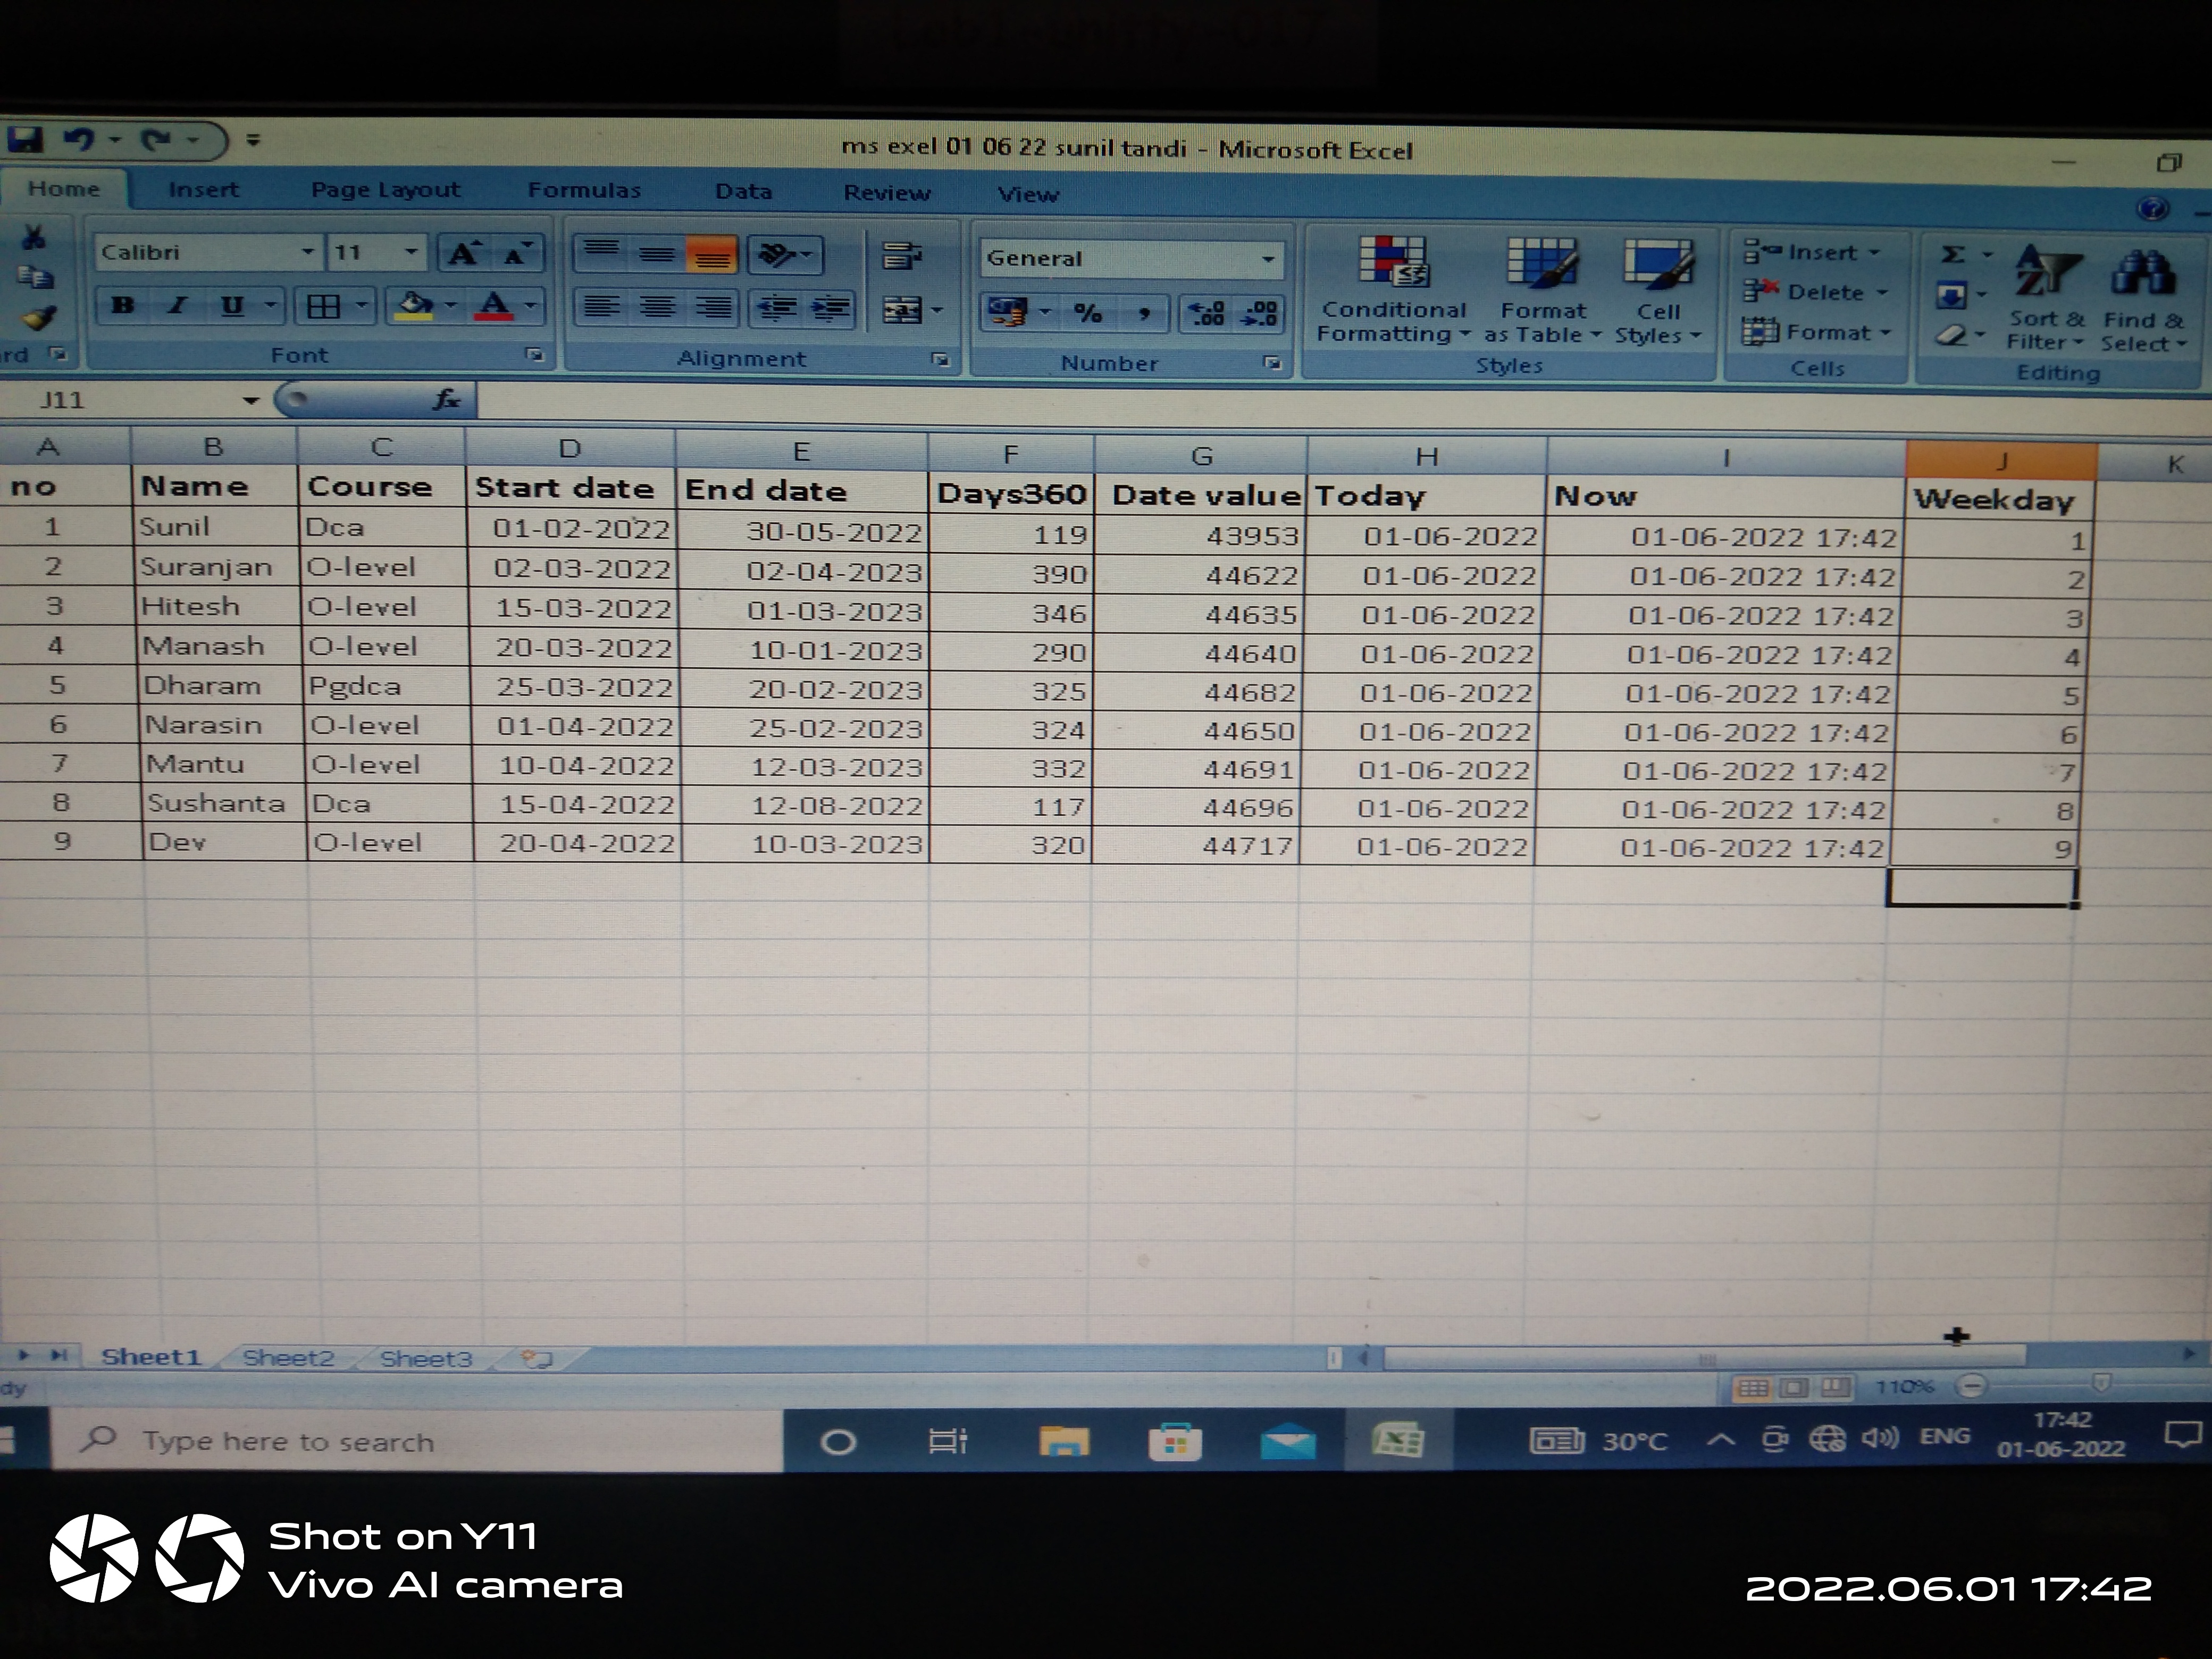
Task: Open Conditional Formatting menu
Action: point(1393,291)
